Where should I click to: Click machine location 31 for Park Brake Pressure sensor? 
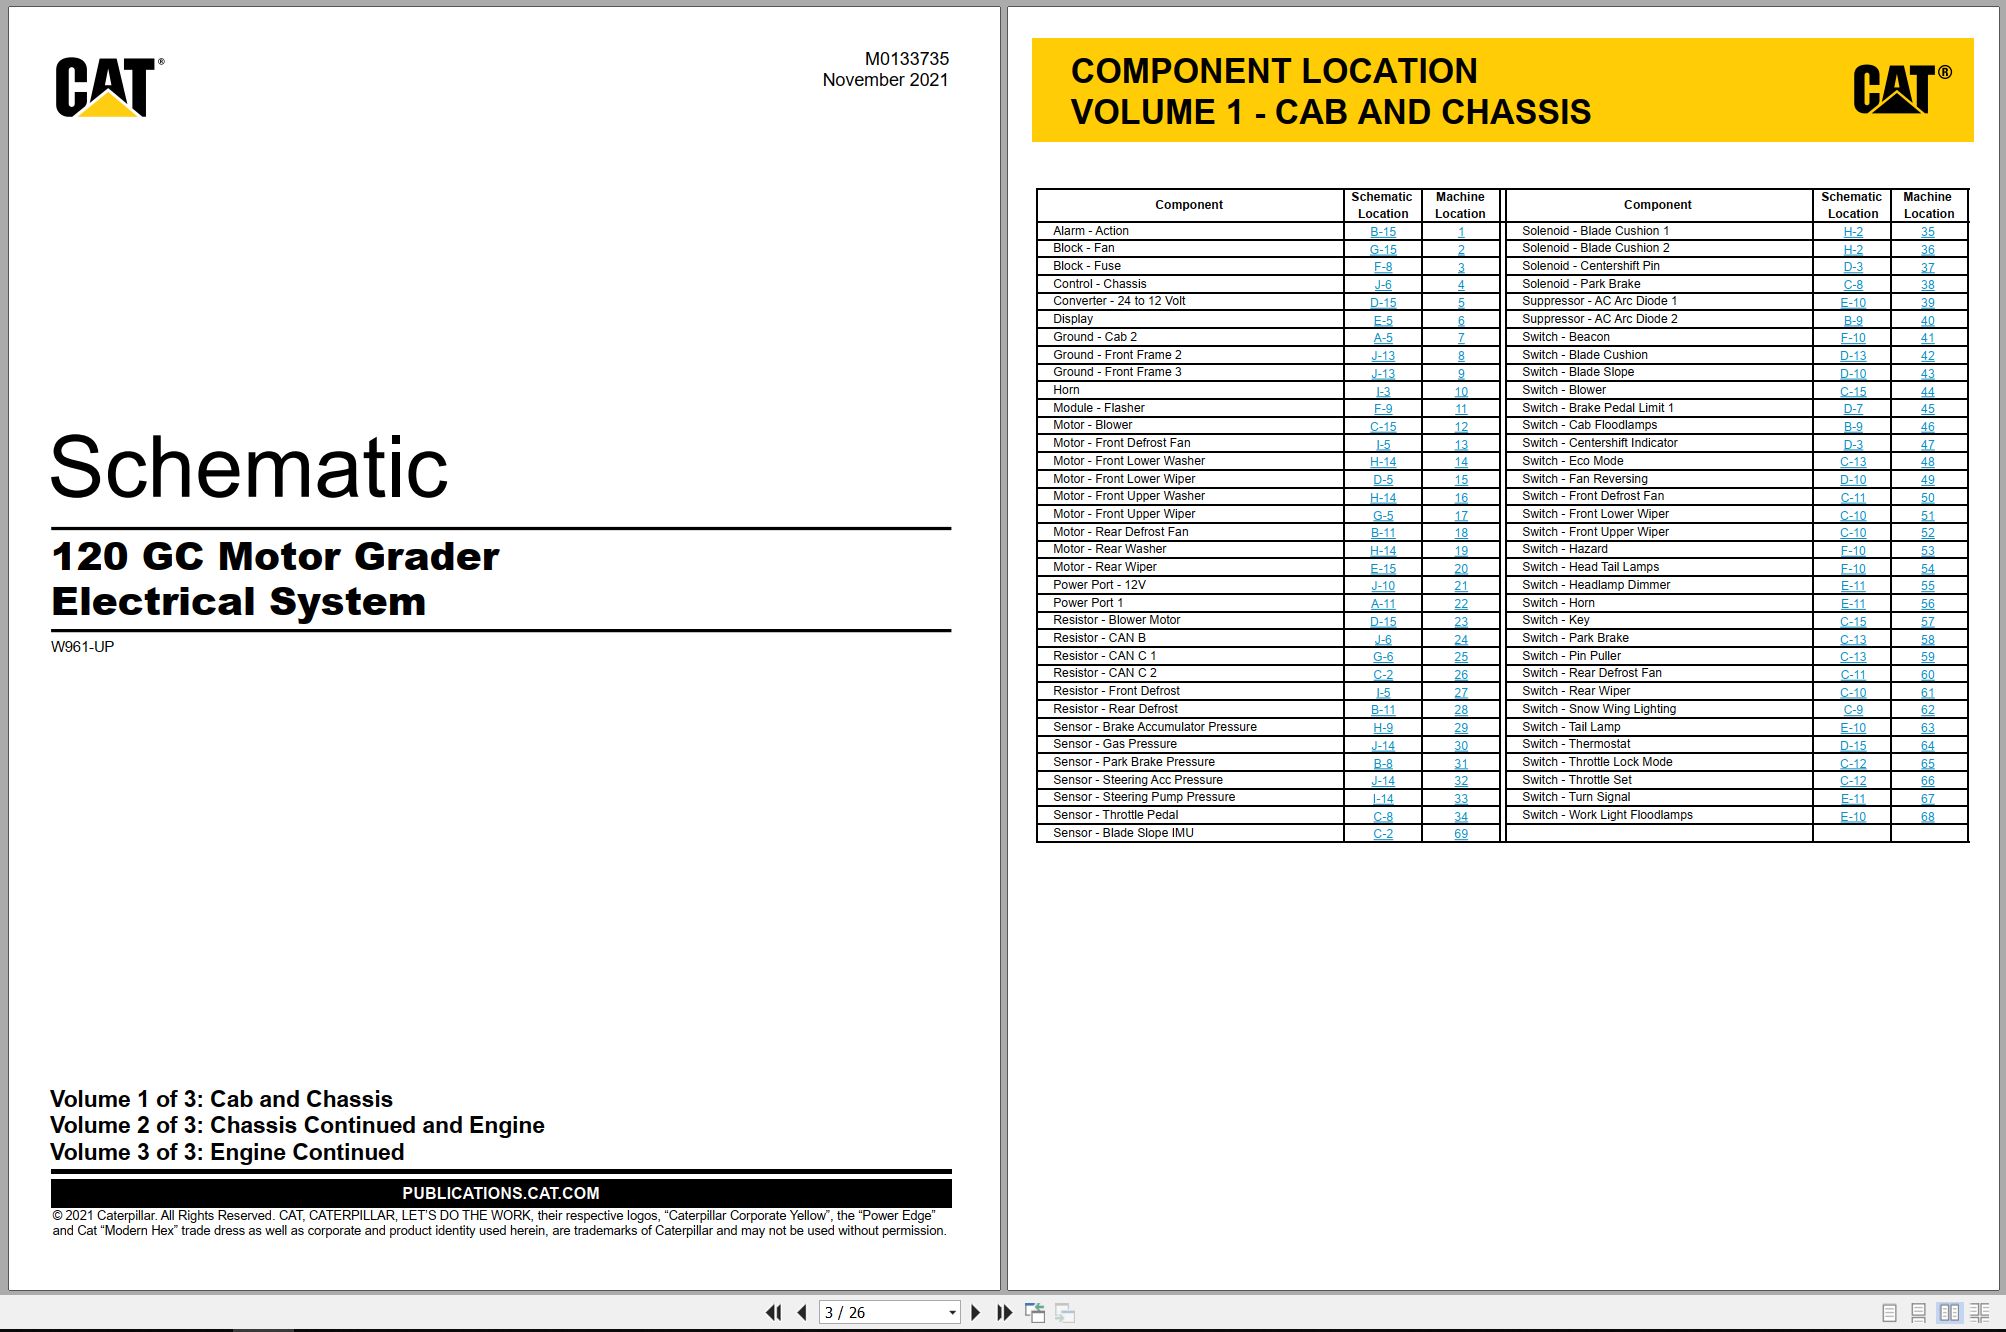click(x=1461, y=764)
